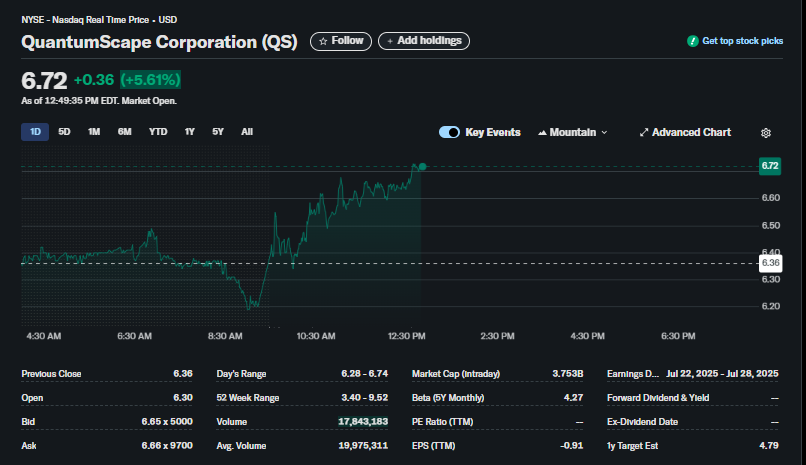Click the Avg. Volume value 19,975,311
The width and height of the screenshot is (806, 465).
363,446
